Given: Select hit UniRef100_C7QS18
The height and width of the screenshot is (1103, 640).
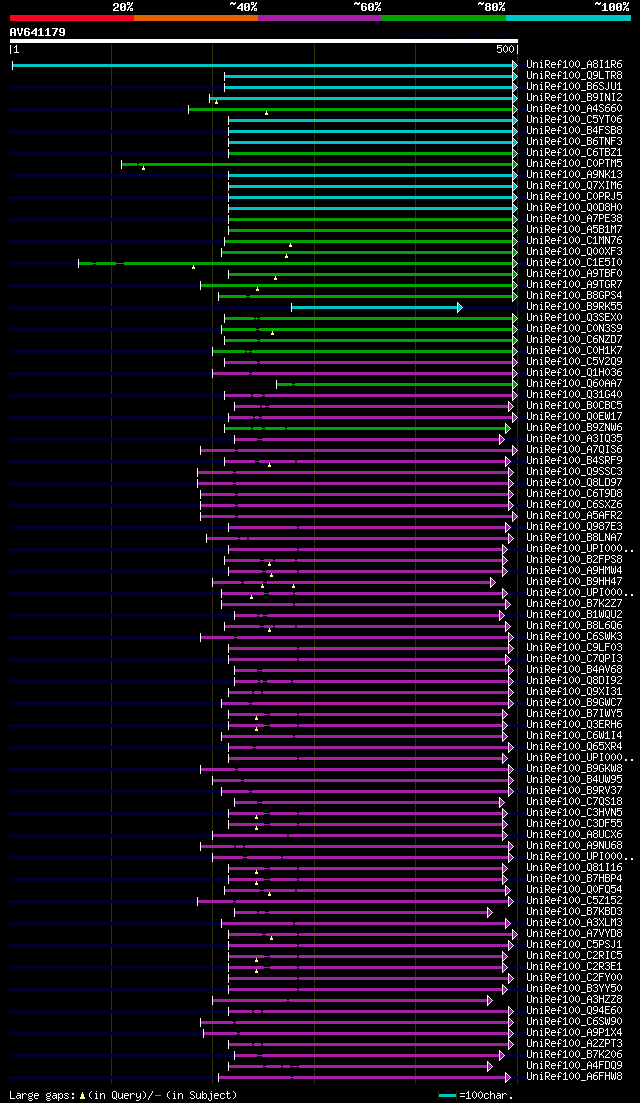Looking at the screenshot, I should click(x=574, y=802).
